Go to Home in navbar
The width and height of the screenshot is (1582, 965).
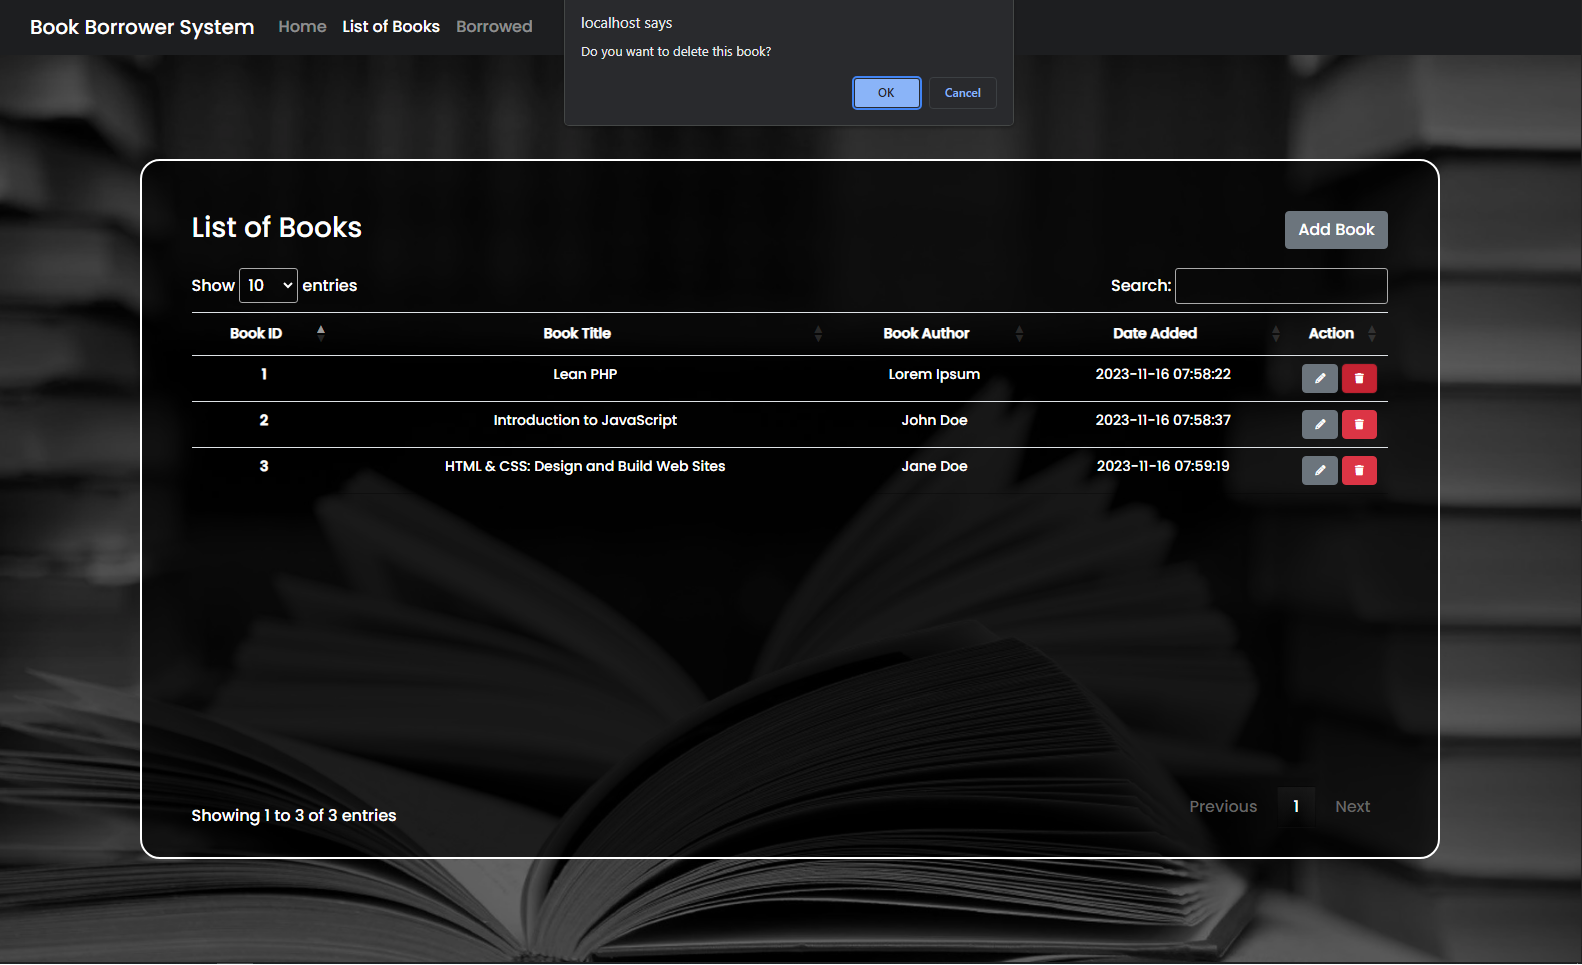point(302,26)
